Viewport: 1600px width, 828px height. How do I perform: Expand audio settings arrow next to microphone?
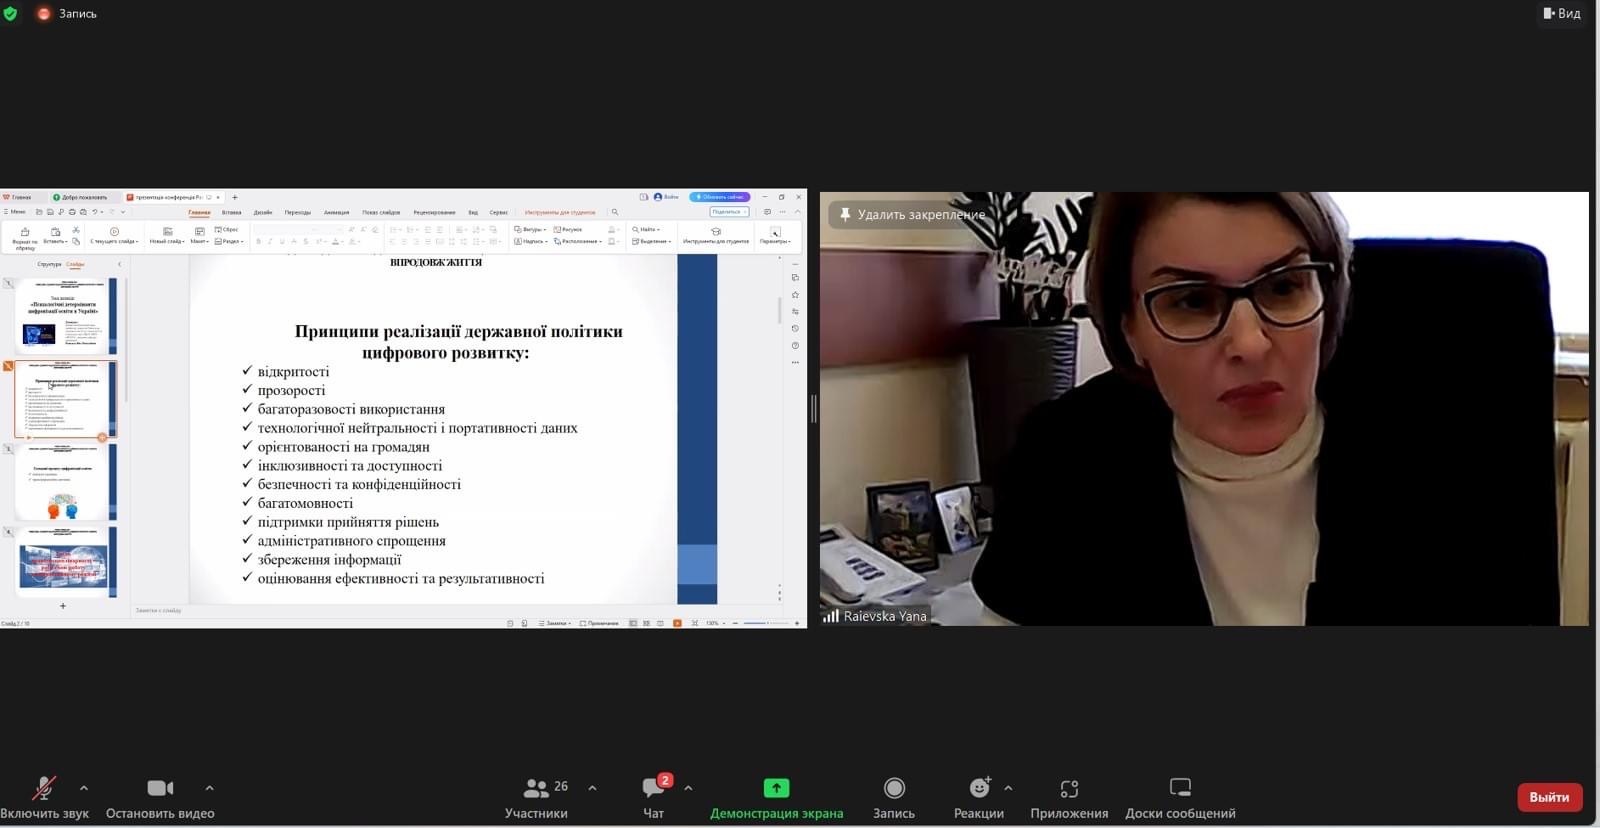tap(84, 788)
